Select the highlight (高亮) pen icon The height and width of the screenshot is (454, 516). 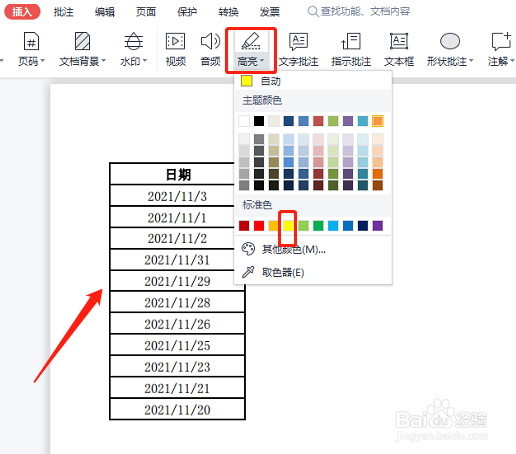coord(251,41)
